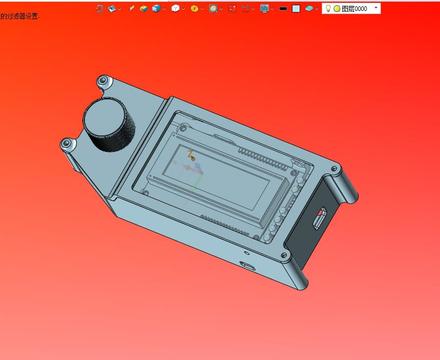Click the teal layer visibility icon
The image size is (440, 360).
pyautogui.click(x=309, y=9)
